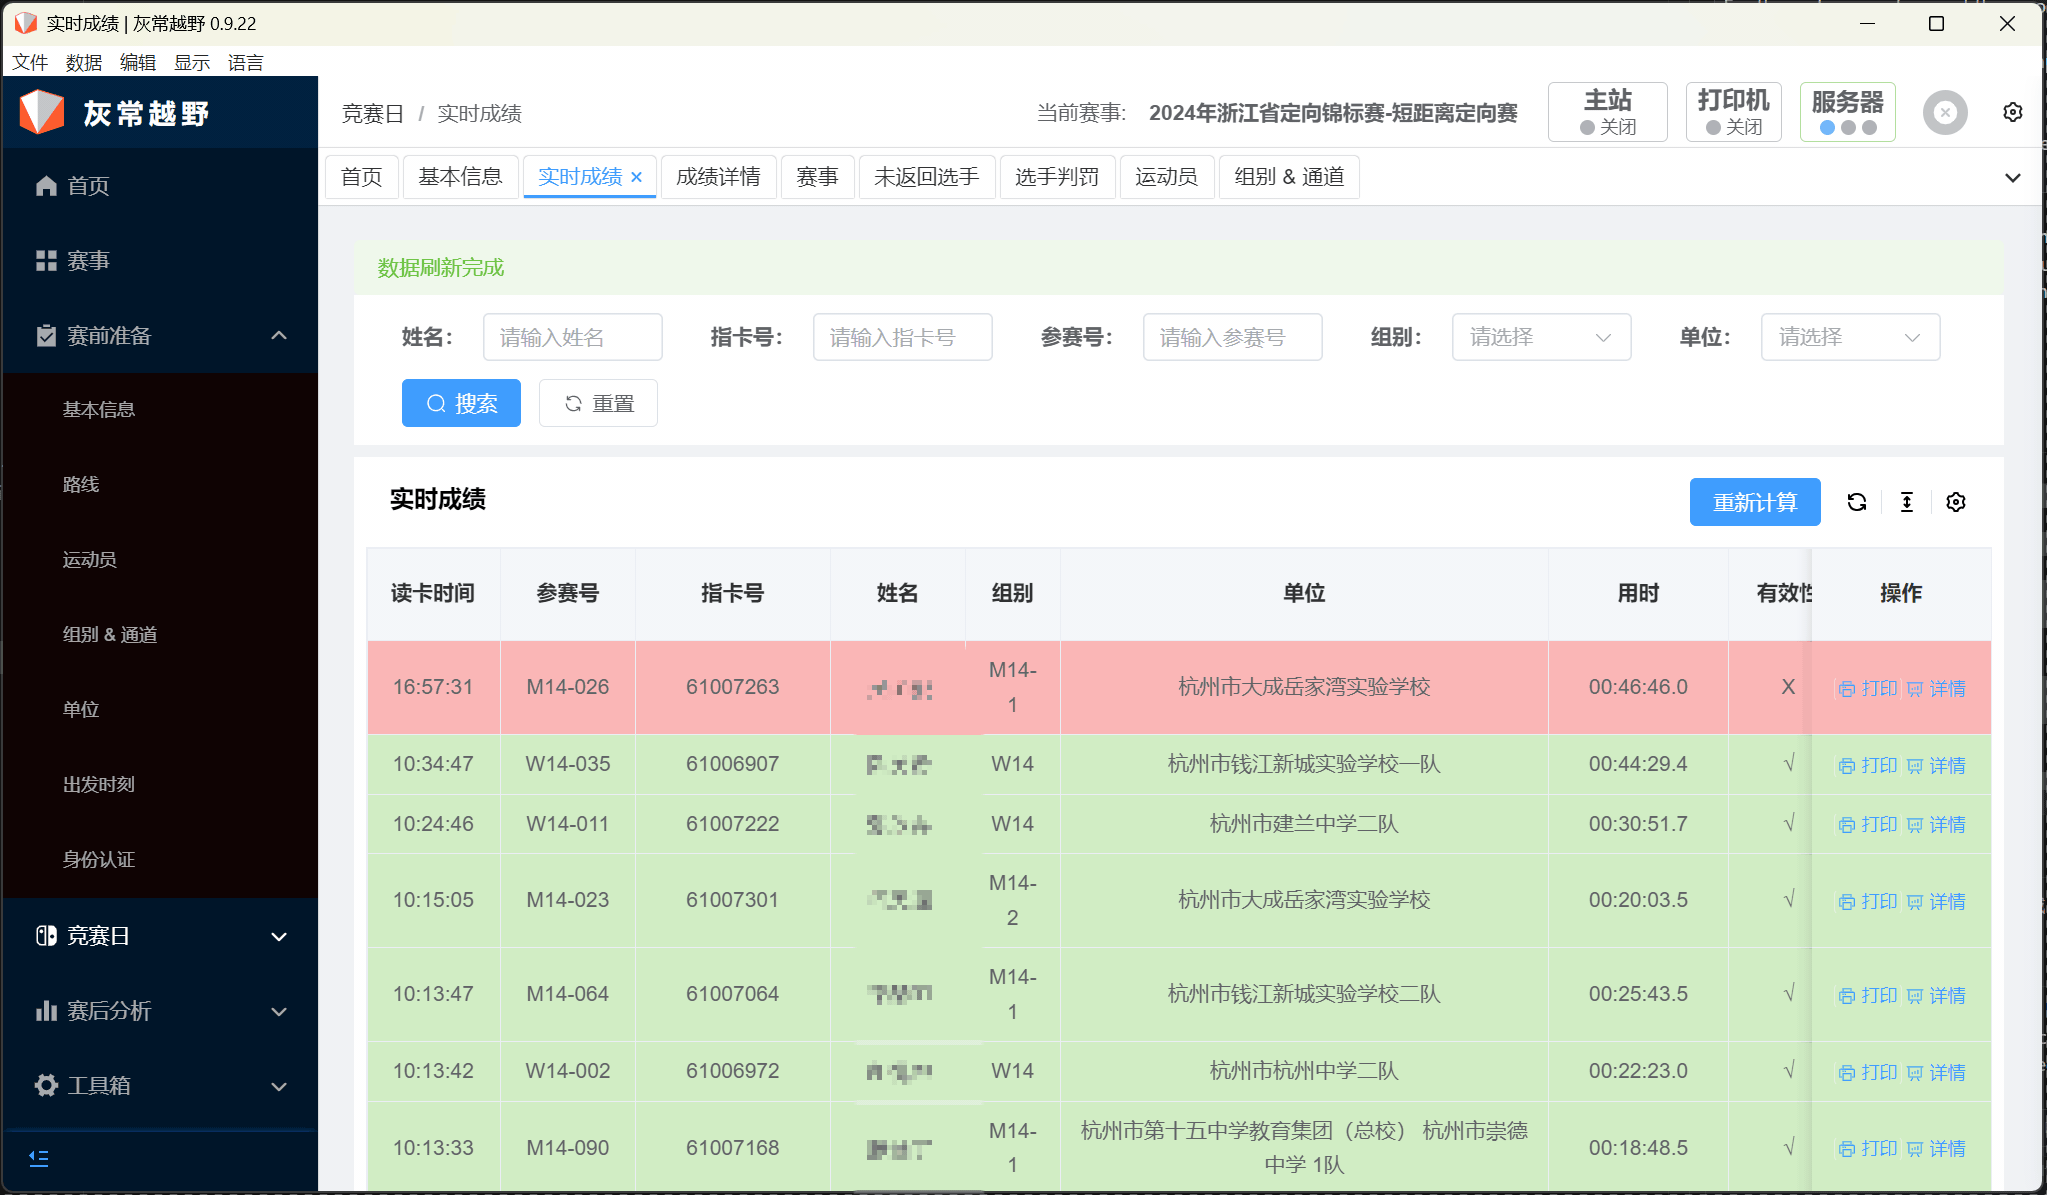
Task: Print result for M14-090
Action: pos(1867,1148)
